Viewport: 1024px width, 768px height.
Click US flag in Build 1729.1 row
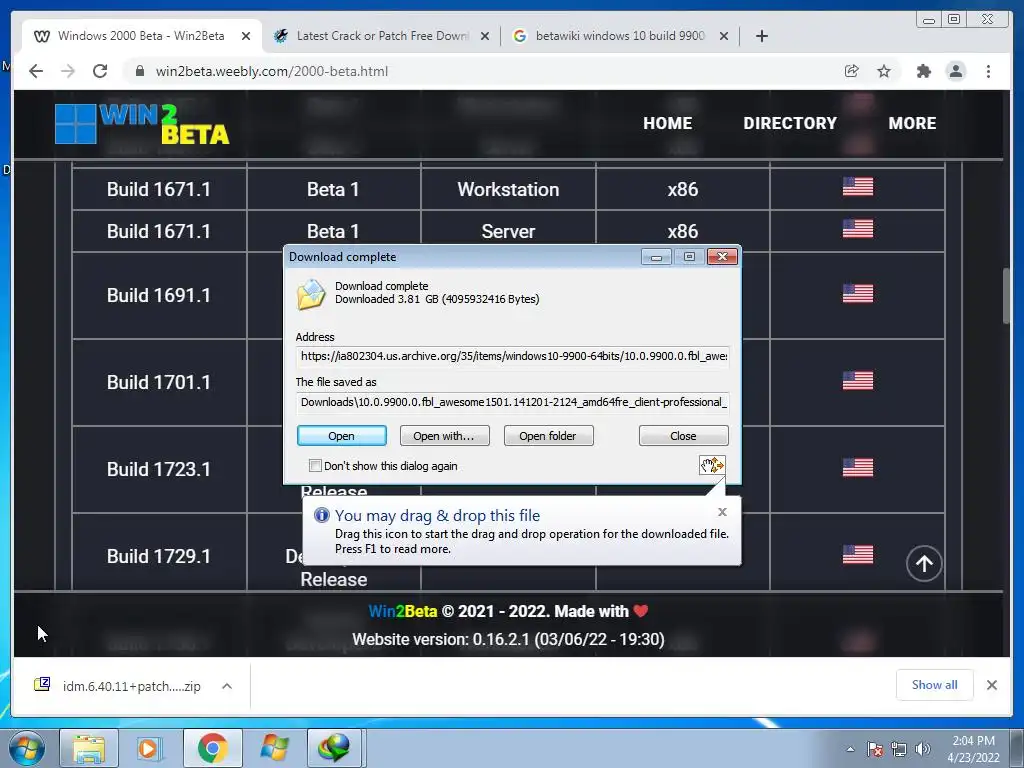[857, 554]
